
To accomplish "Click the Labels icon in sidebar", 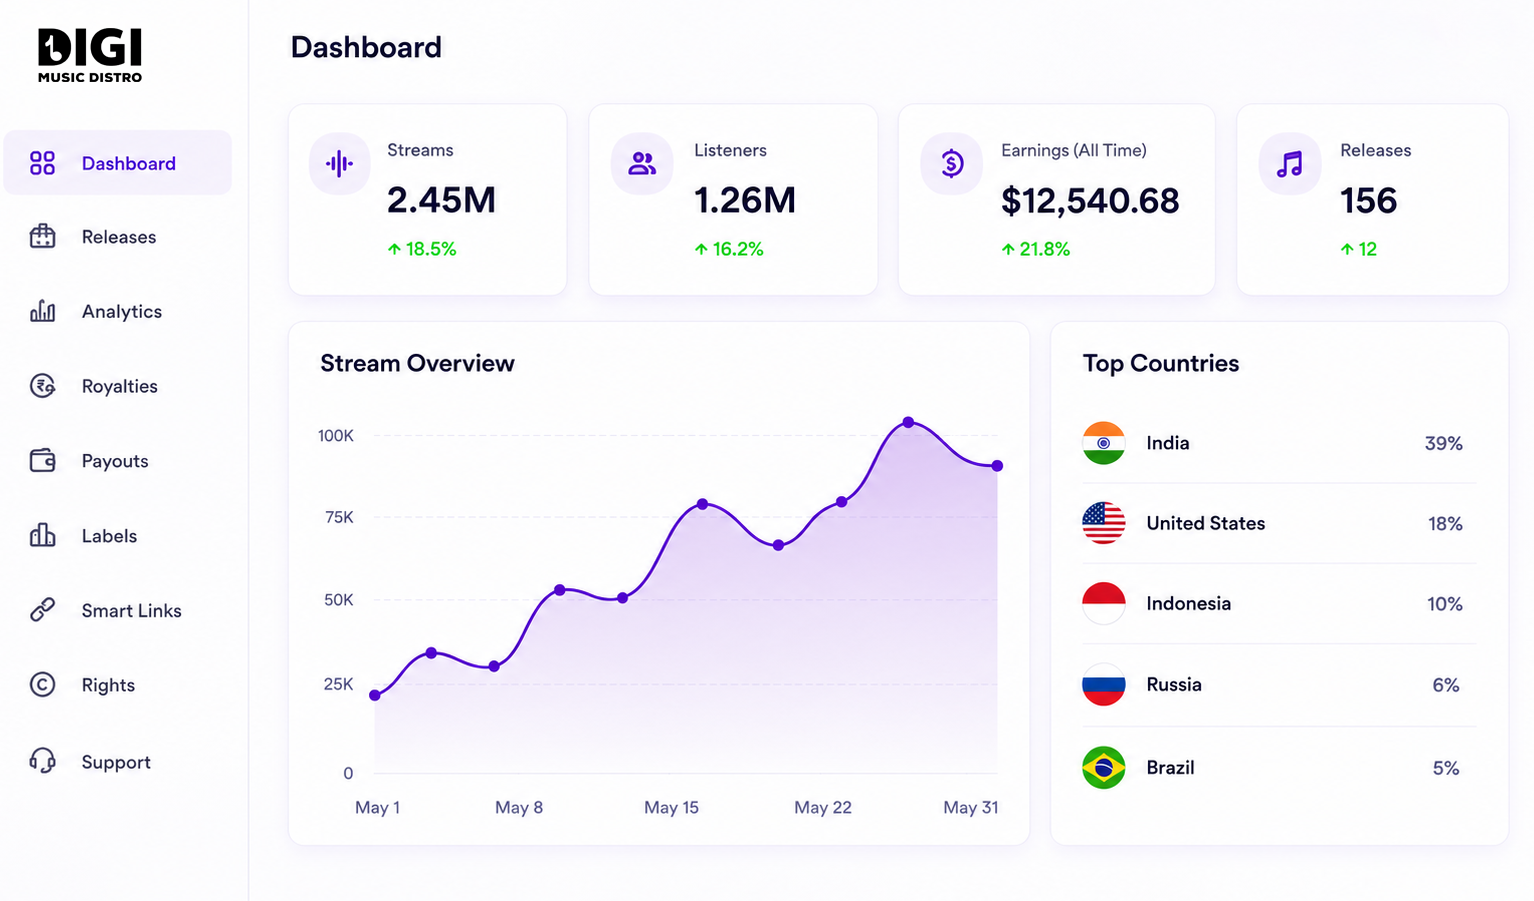I will [x=42, y=535].
